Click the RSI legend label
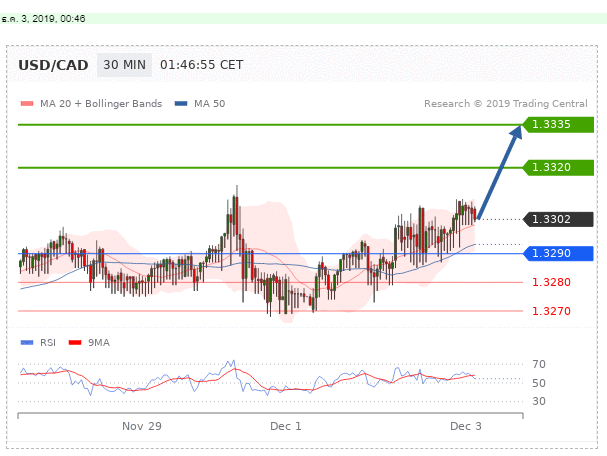This screenshot has height=456, width=607. click(x=48, y=343)
